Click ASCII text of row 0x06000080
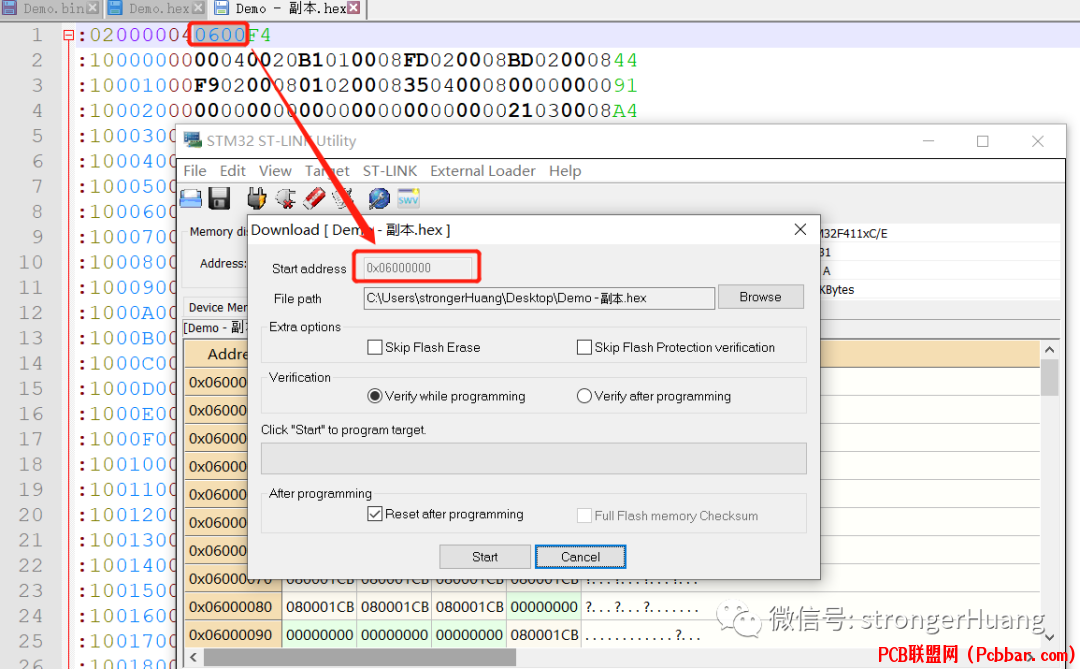 [x=642, y=607]
